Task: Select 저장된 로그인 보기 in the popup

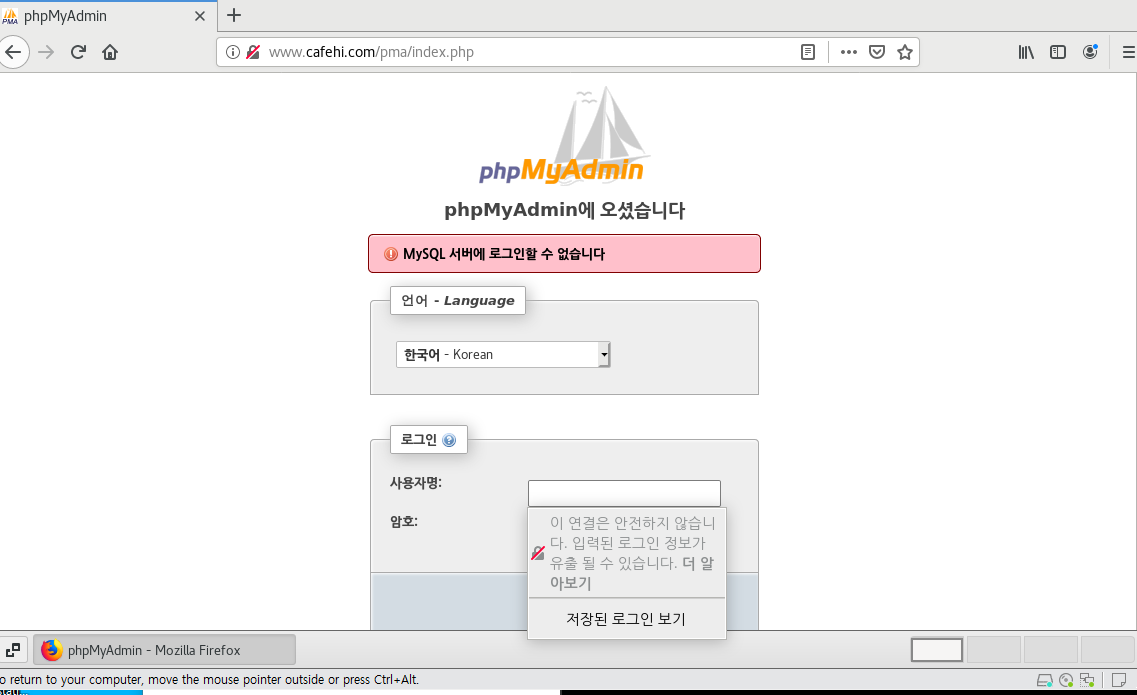Action: 627,619
